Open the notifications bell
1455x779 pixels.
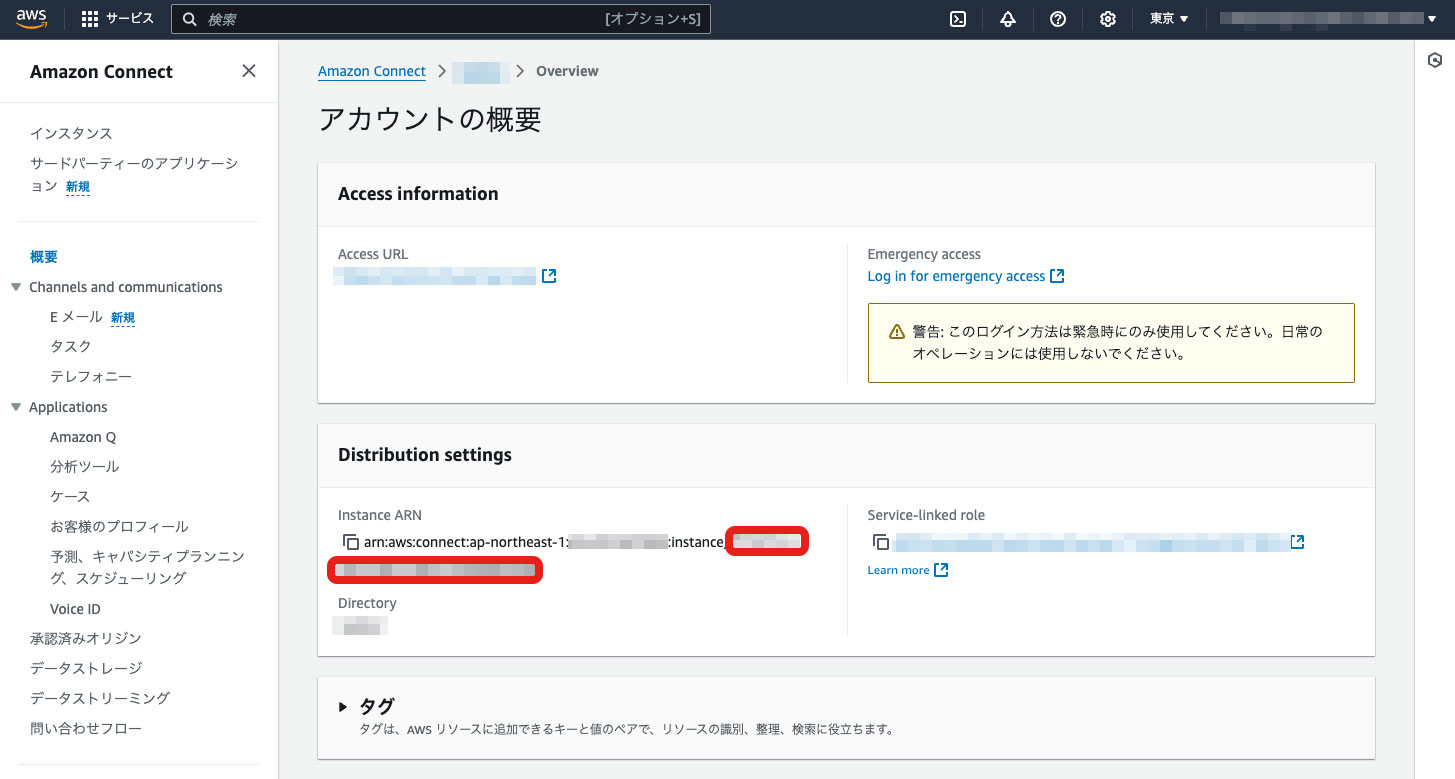1008,19
